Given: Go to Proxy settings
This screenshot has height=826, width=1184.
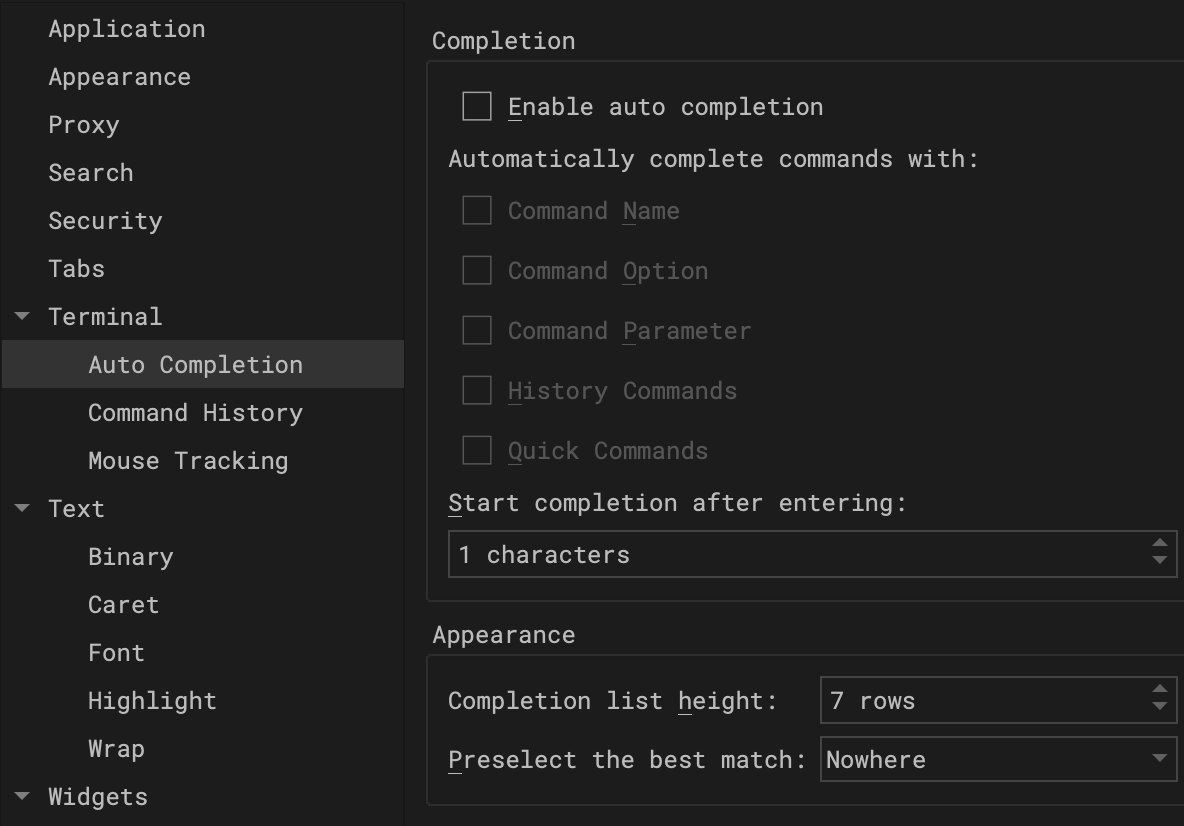Looking at the screenshot, I should pyautogui.click(x=84, y=125).
